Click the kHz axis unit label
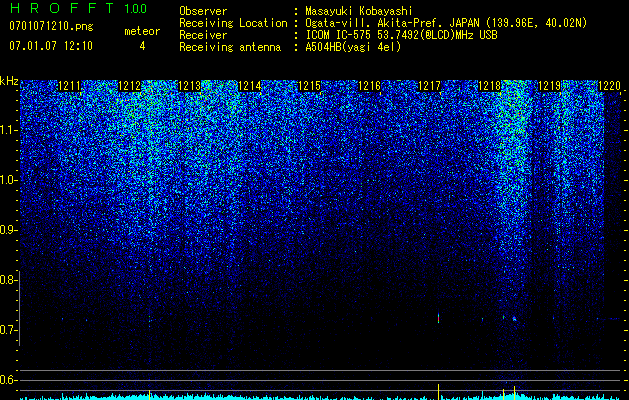The height and width of the screenshot is (400, 629). point(9,81)
